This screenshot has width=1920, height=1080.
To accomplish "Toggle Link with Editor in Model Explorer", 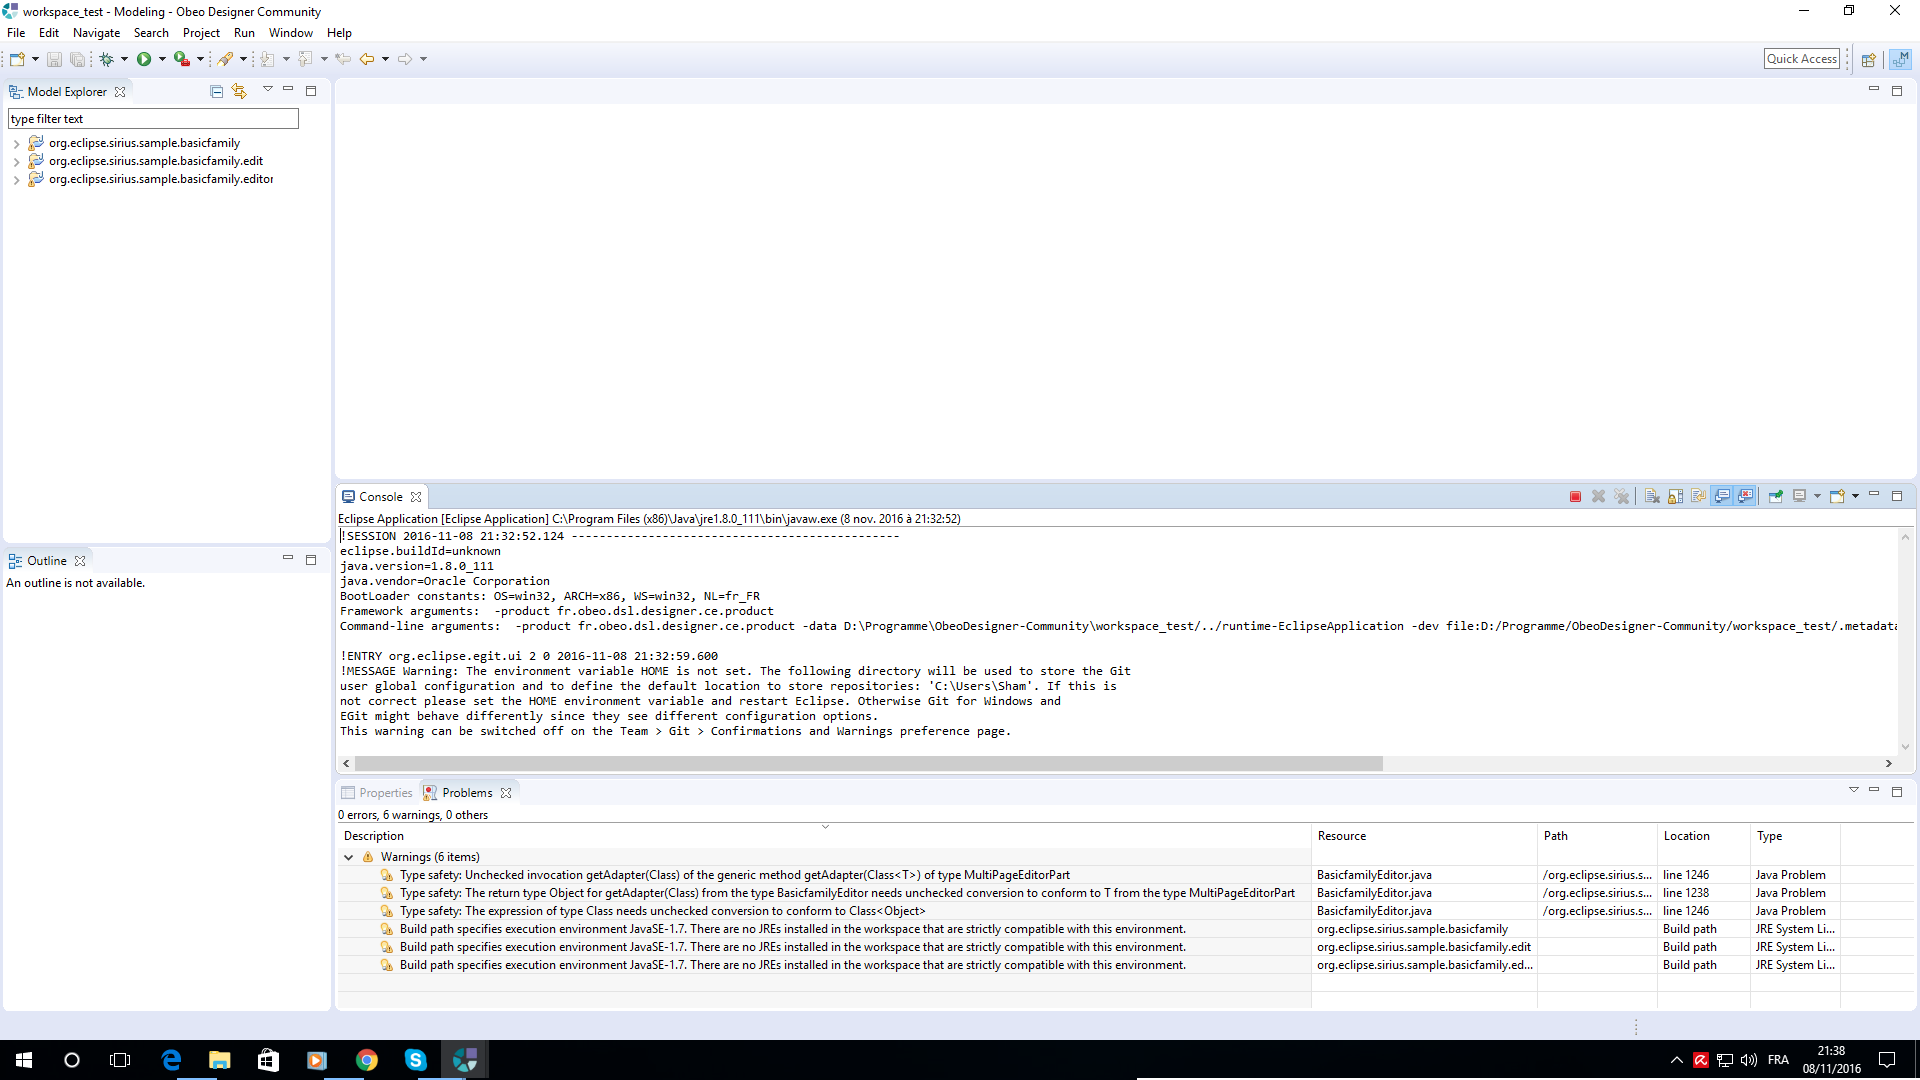I will coord(239,91).
